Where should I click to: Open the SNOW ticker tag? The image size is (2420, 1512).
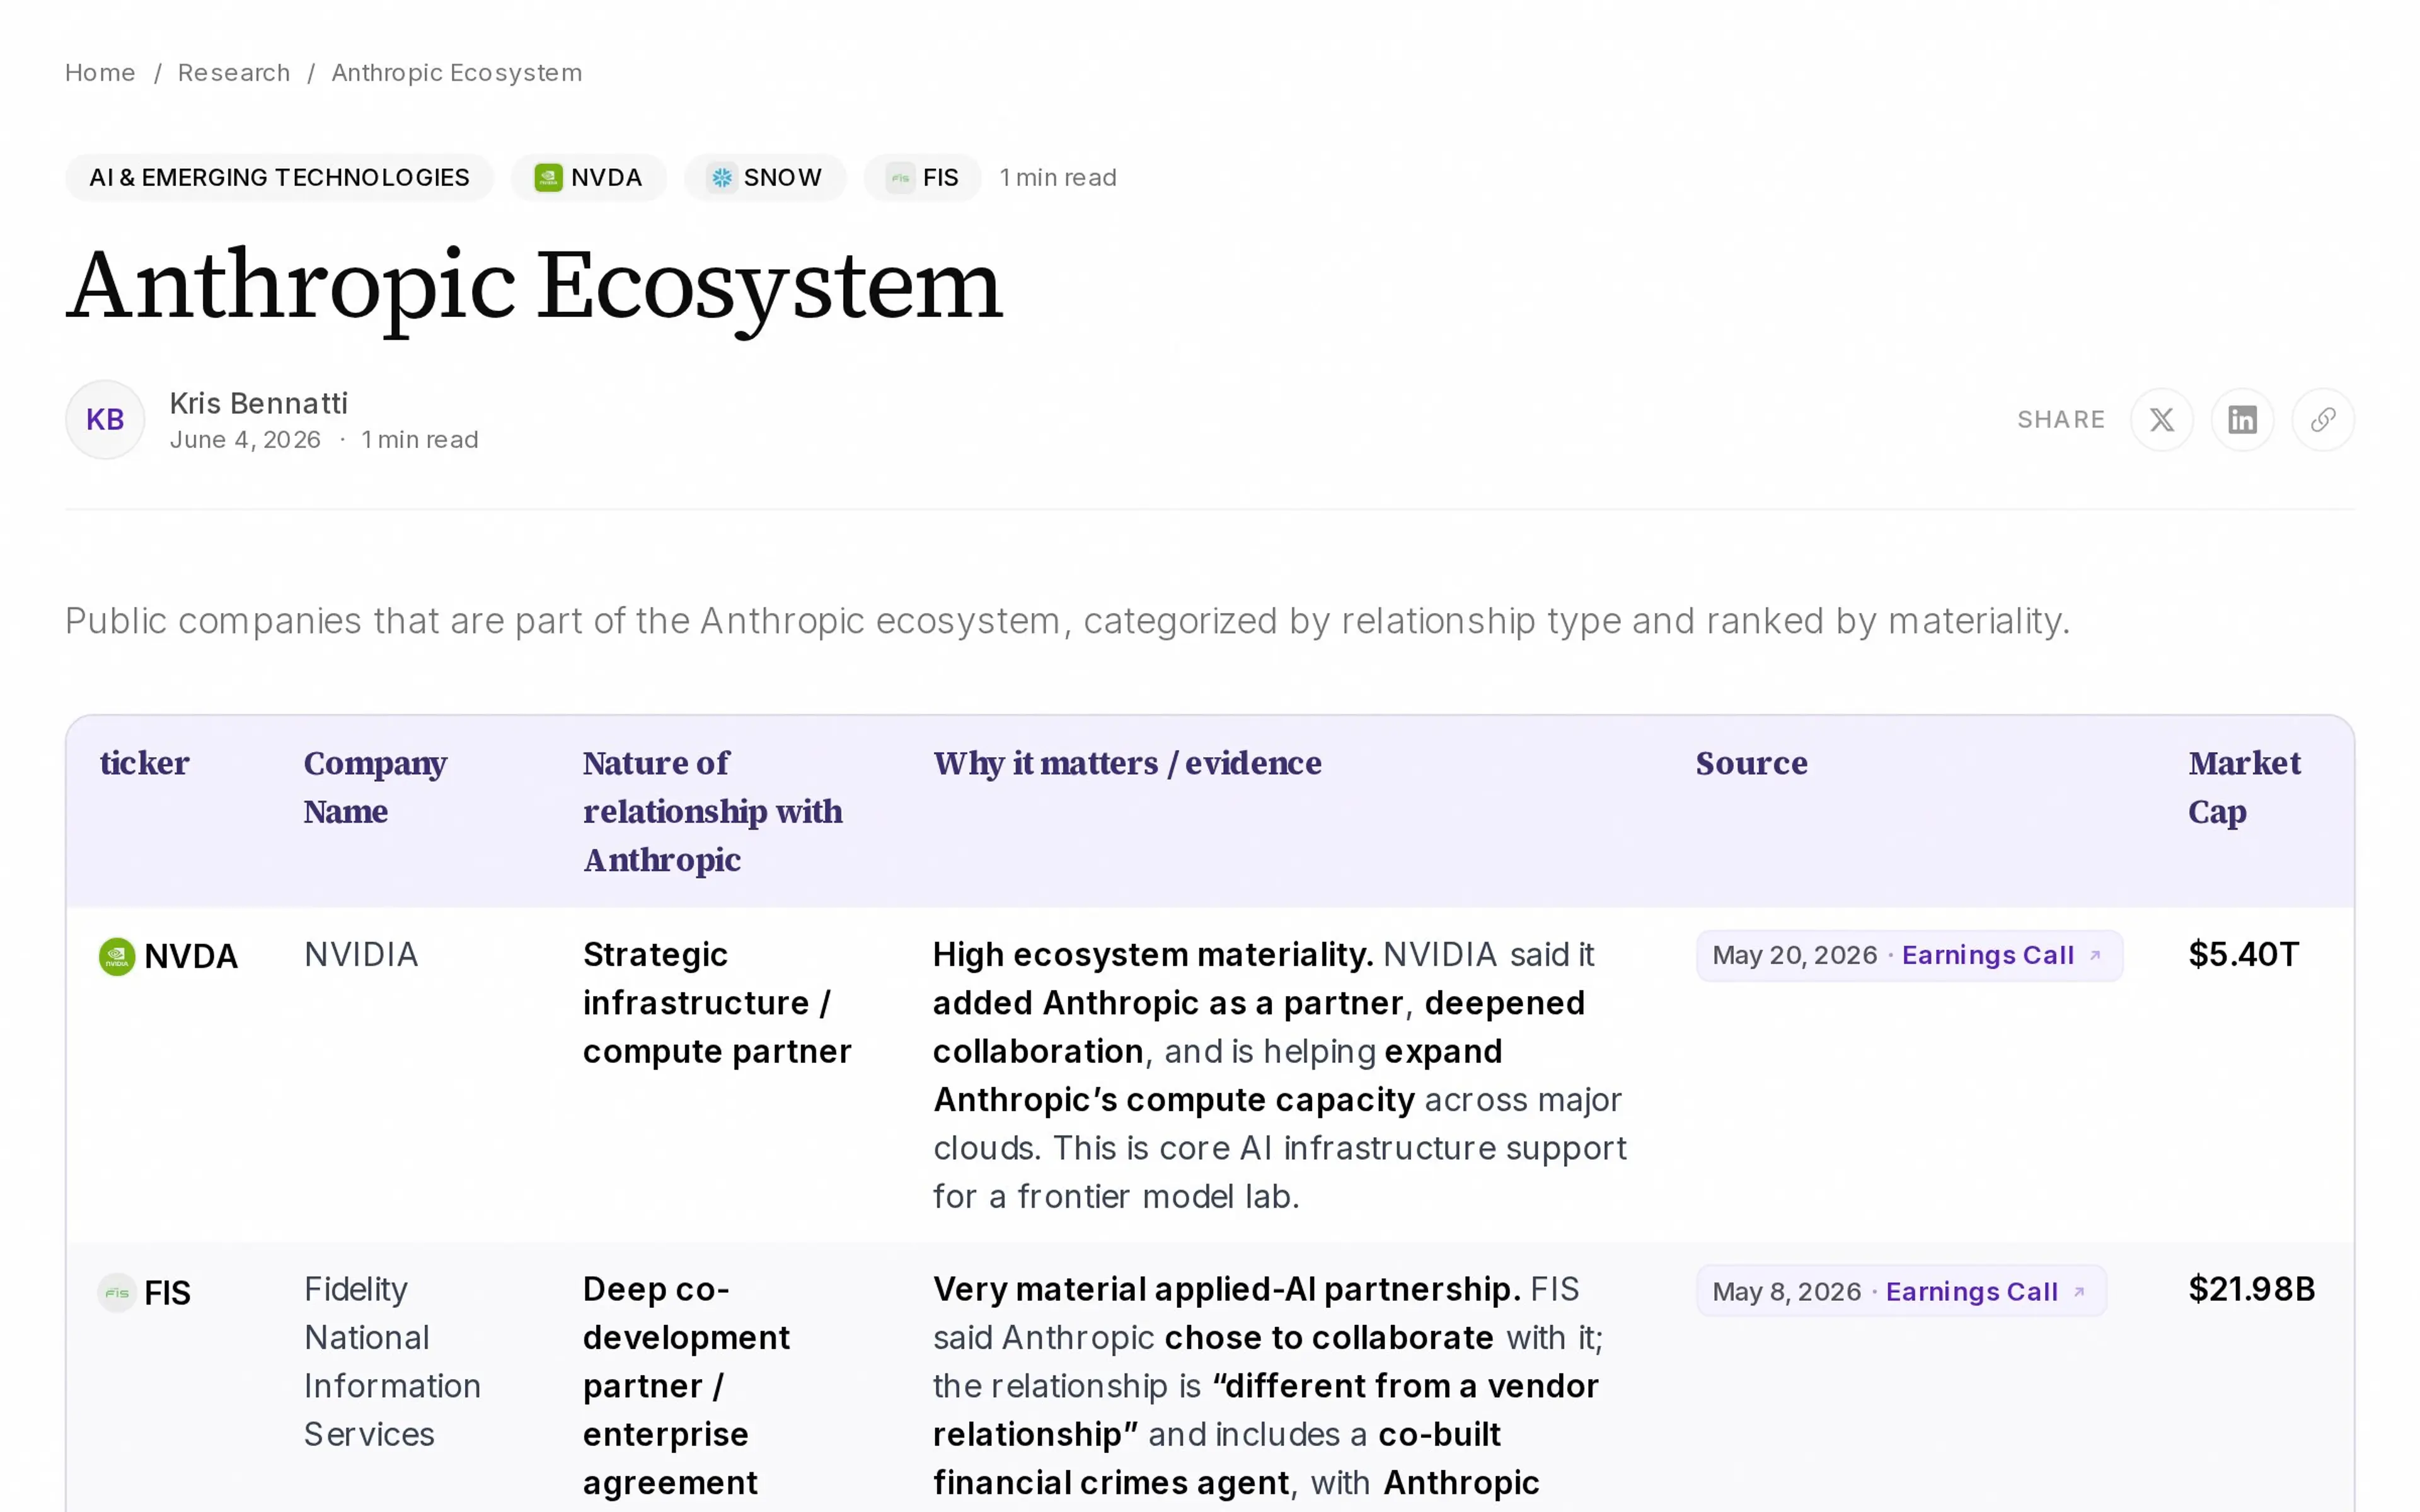point(765,177)
